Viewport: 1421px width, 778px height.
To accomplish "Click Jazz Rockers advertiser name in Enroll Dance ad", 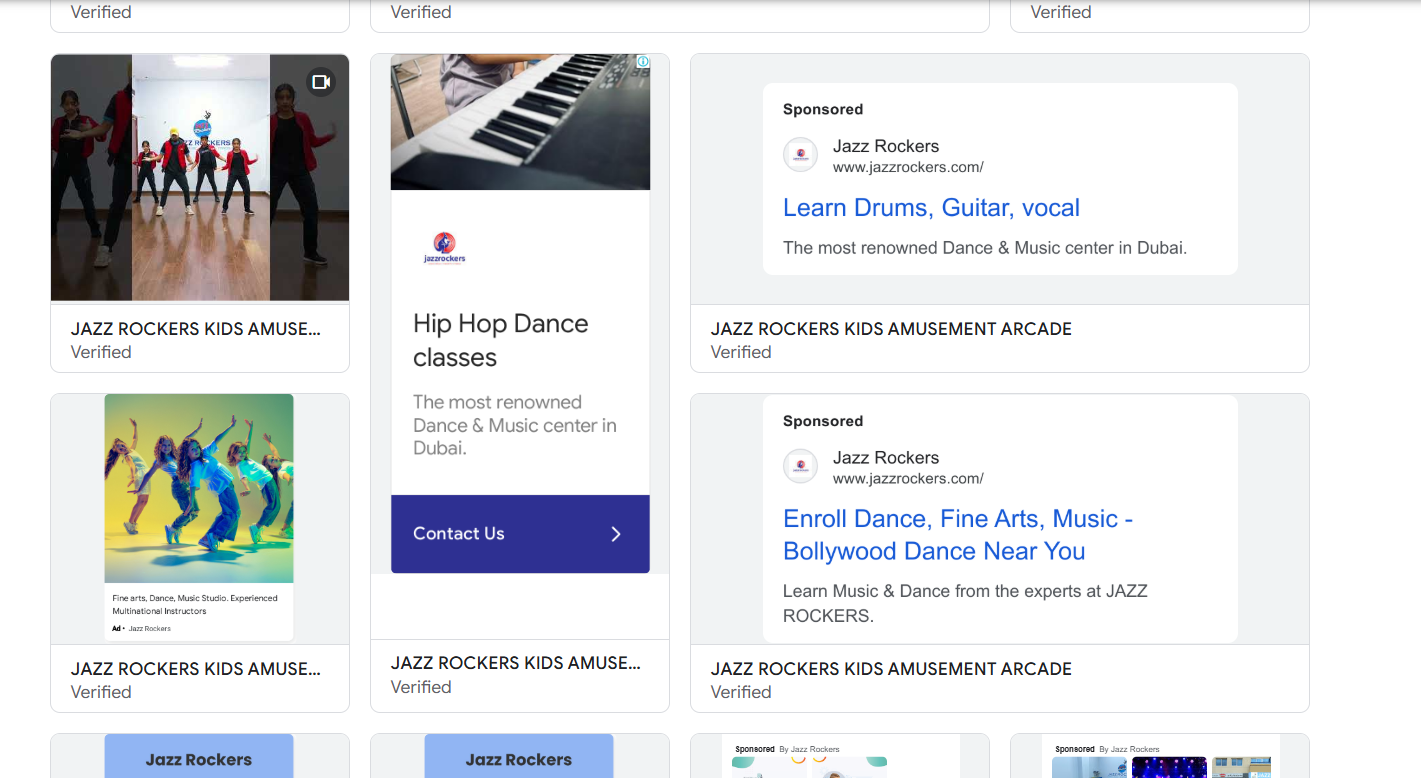I will point(885,457).
